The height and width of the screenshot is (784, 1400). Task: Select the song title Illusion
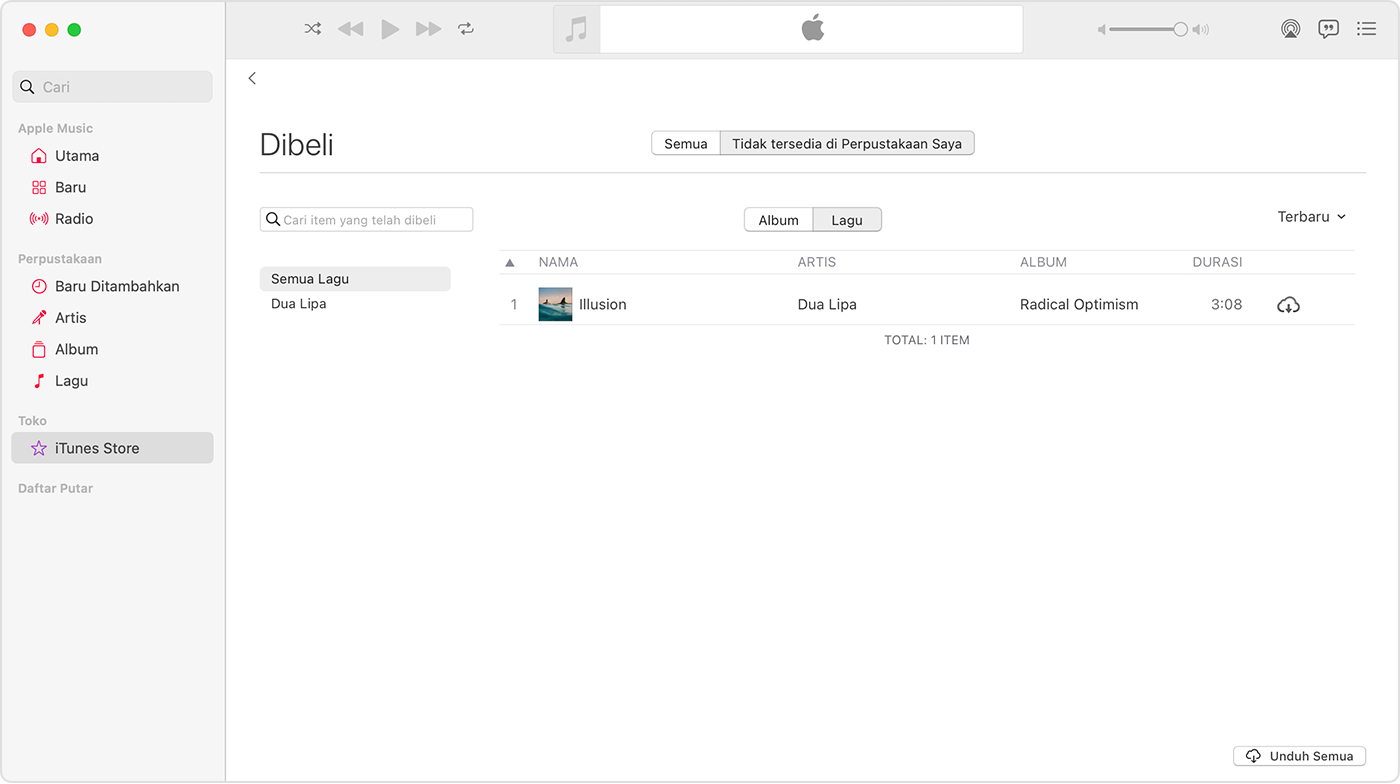pos(603,304)
